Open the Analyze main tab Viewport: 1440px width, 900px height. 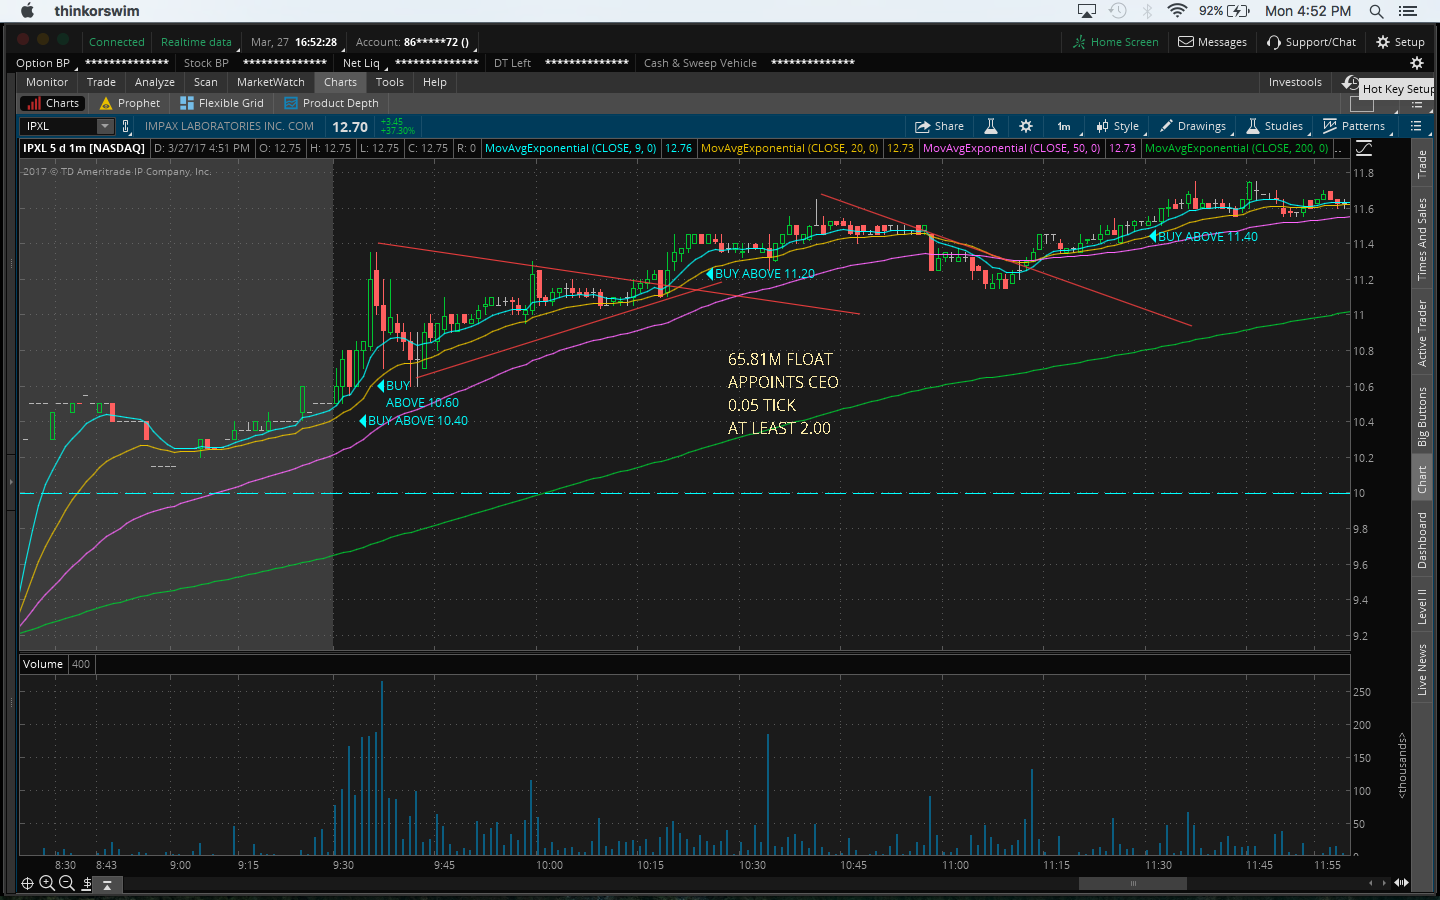pos(155,82)
